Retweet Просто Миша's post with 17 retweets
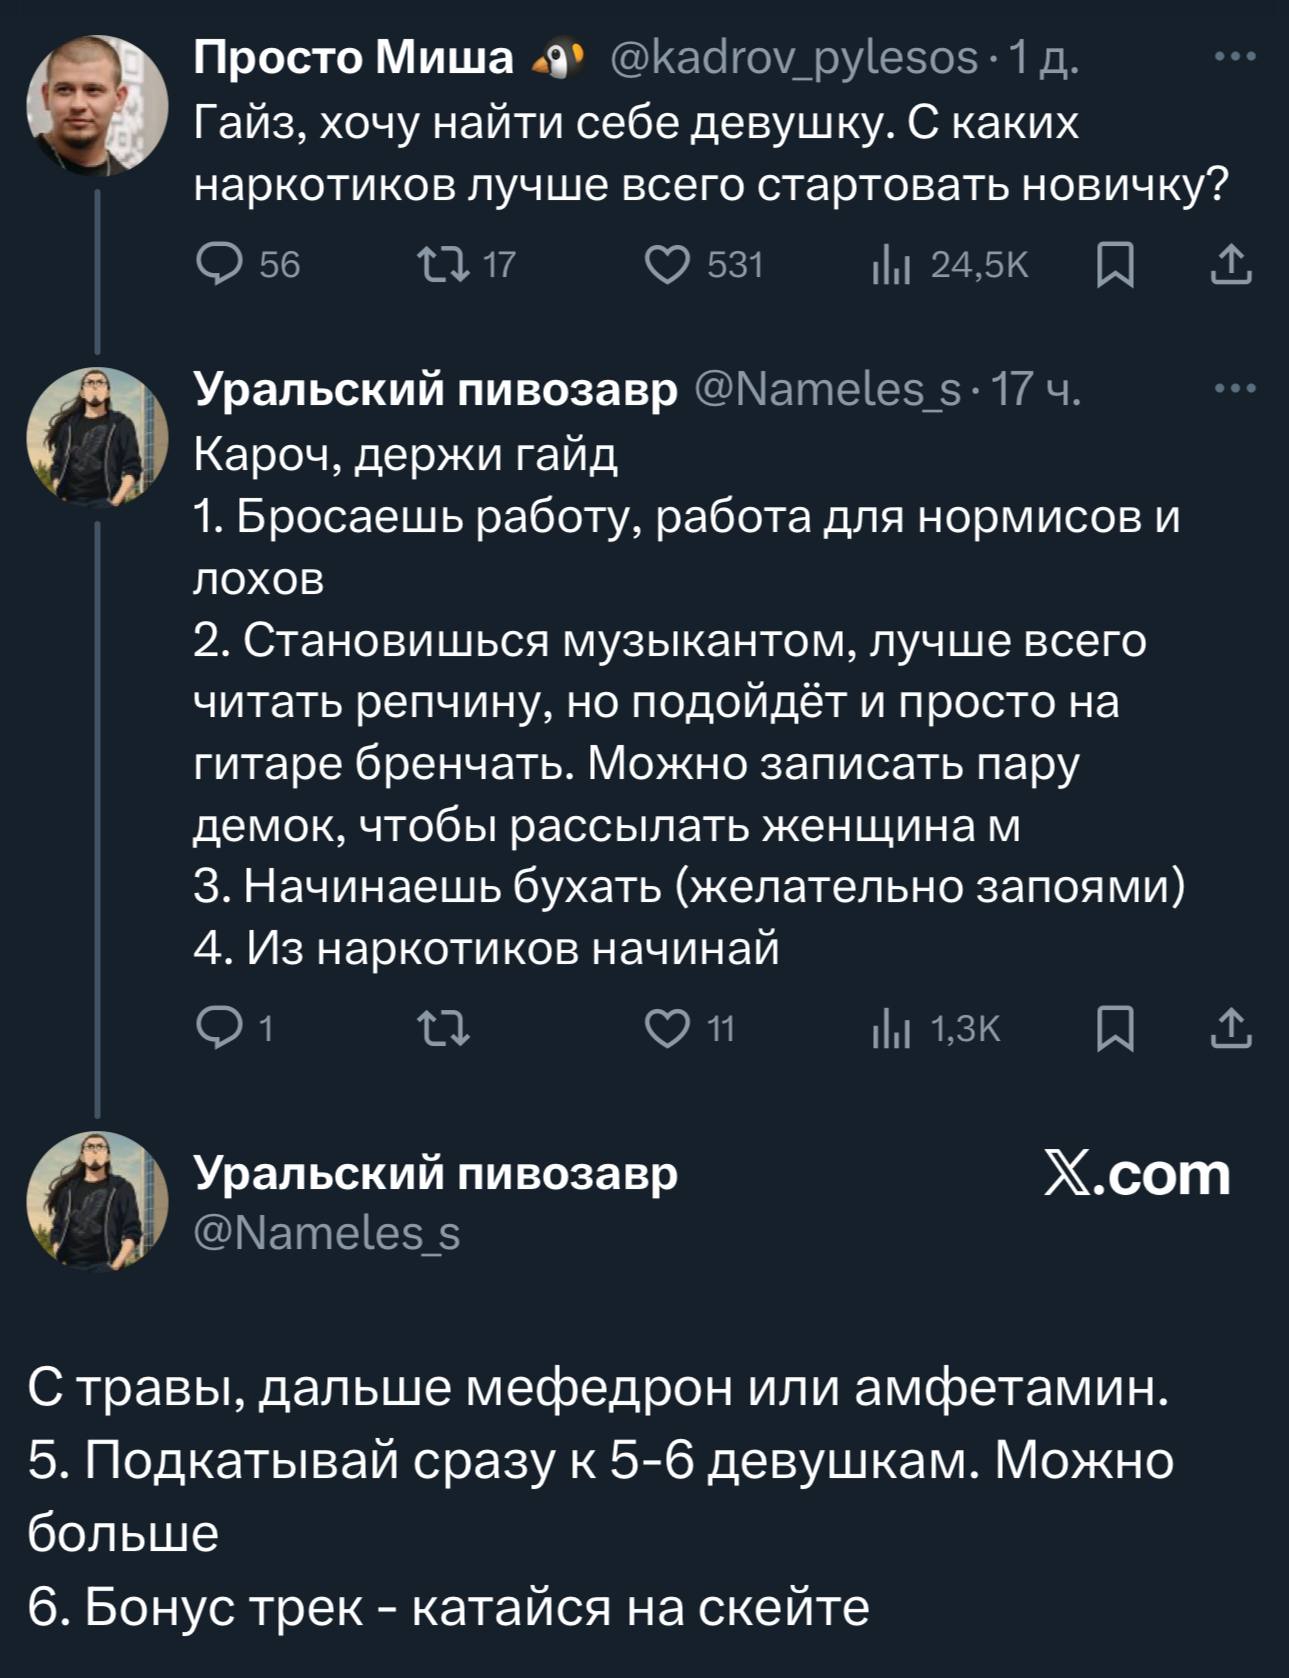Screen dimensions: 1289x1678 coord(440,265)
